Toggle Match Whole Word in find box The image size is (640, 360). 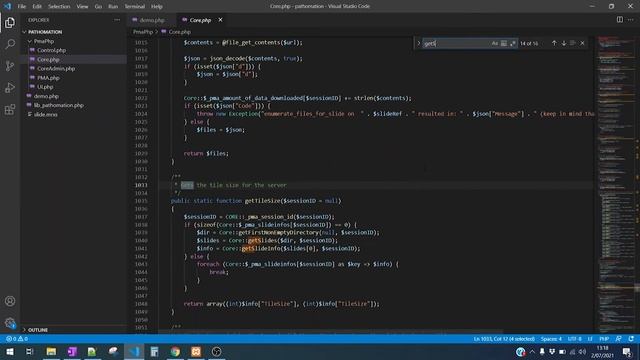pyautogui.click(x=504, y=43)
